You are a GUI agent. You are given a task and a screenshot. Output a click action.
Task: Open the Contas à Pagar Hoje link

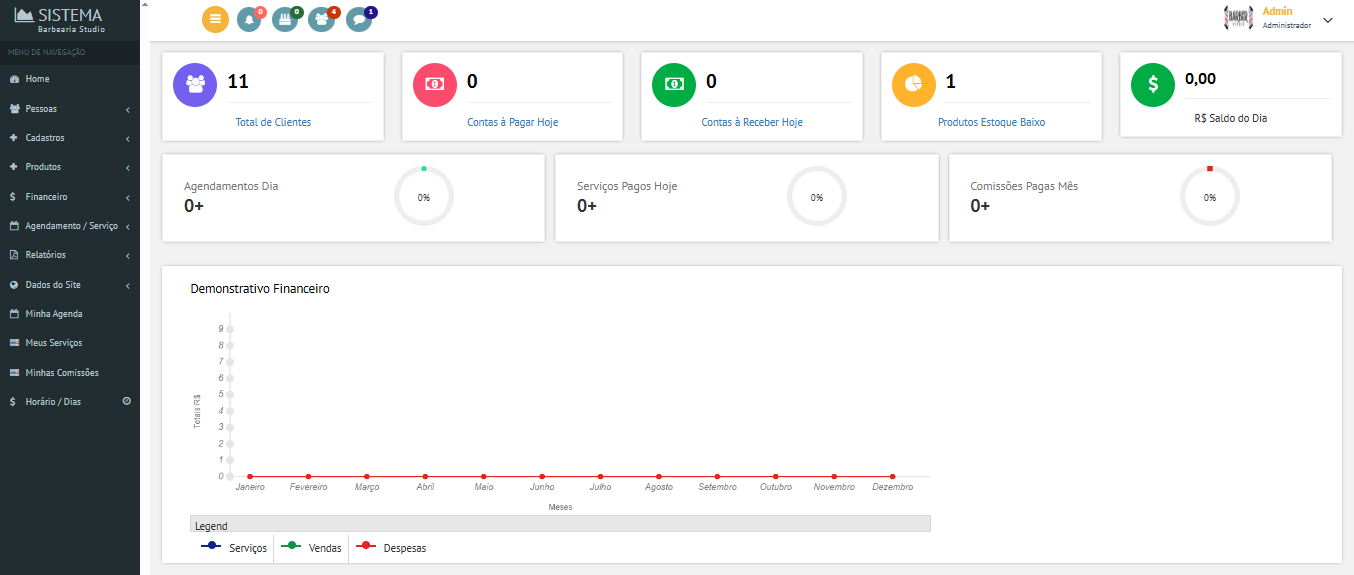(x=512, y=122)
